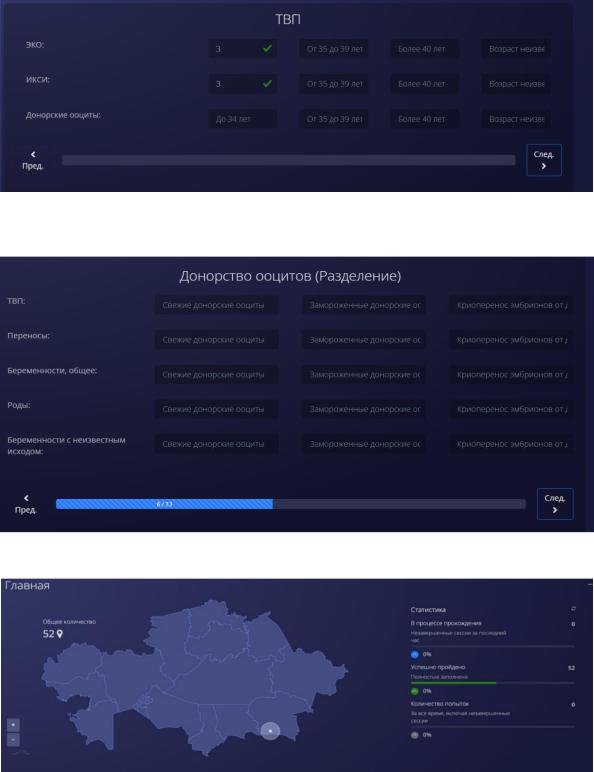Click the 'Донорство ооцитов (Разделение)' heading
The width and height of the screenshot is (594, 772).
tap(290, 276)
